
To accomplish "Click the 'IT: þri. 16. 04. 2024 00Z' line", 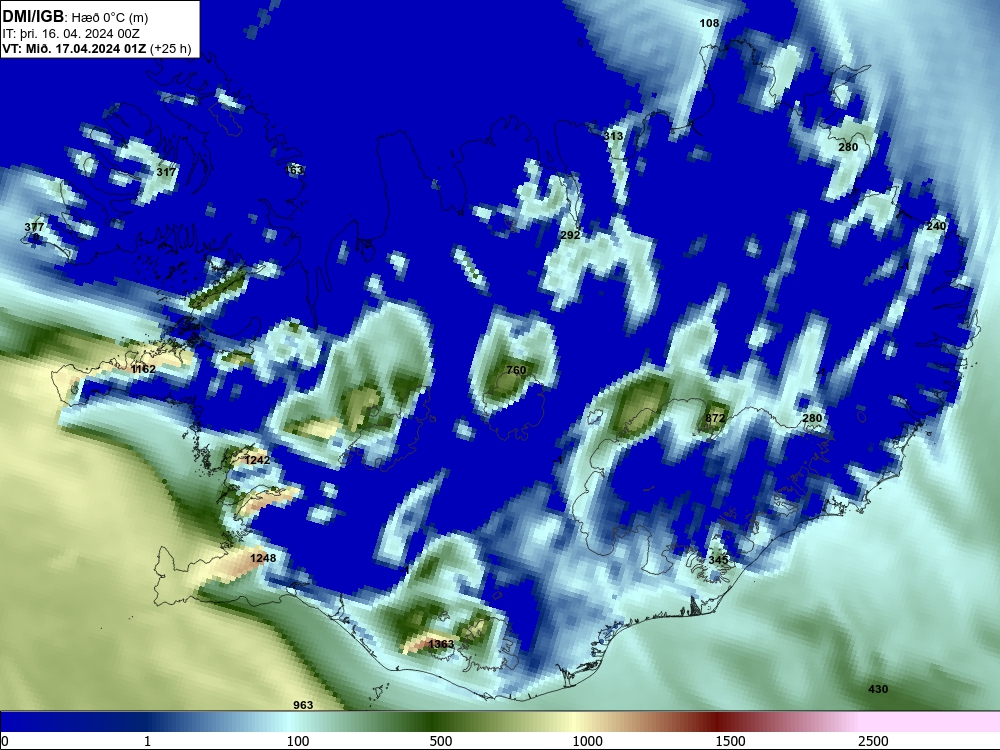I will point(71,34).
